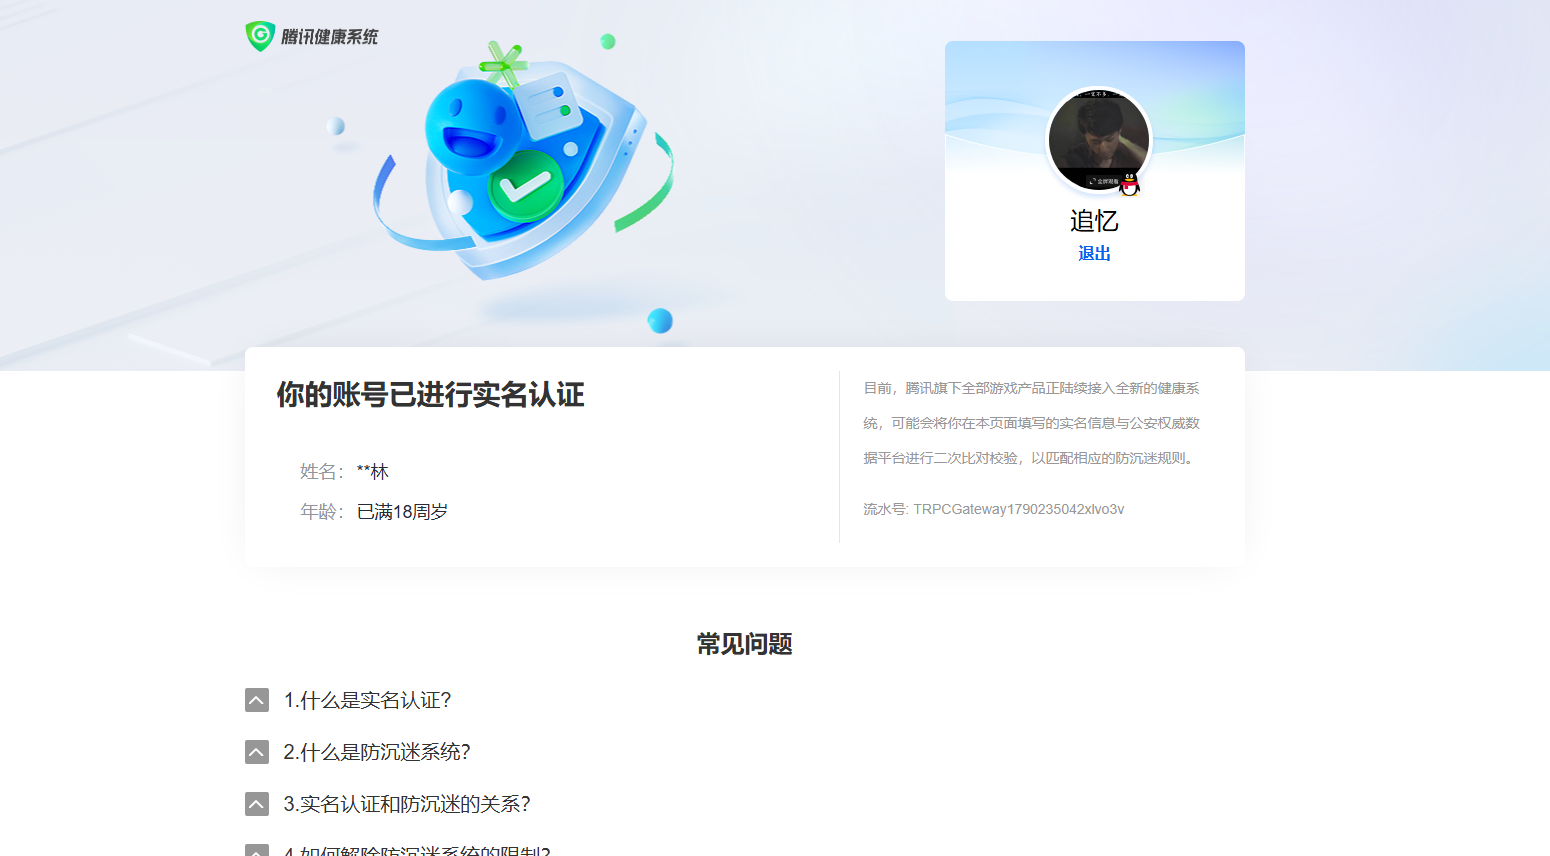Click the name value **林
1550x856 pixels.
coord(373,472)
